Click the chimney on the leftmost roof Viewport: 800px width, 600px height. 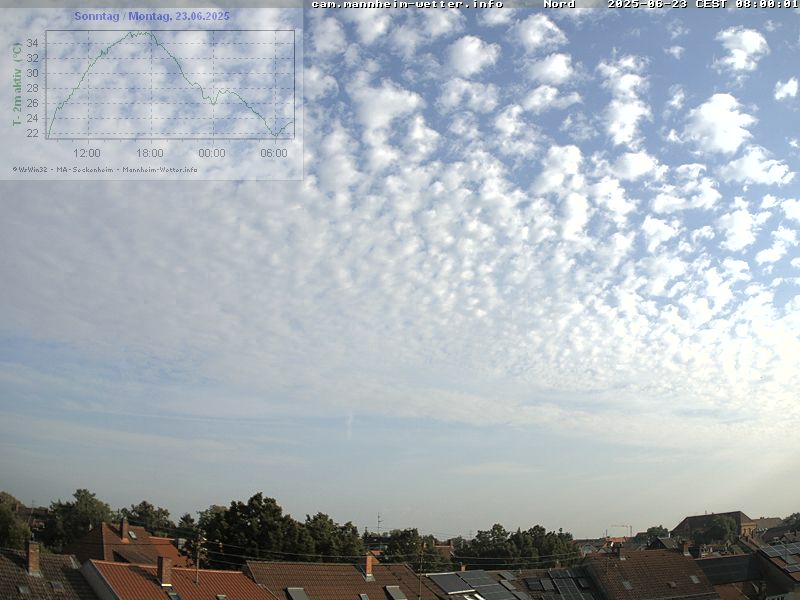point(33,557)
